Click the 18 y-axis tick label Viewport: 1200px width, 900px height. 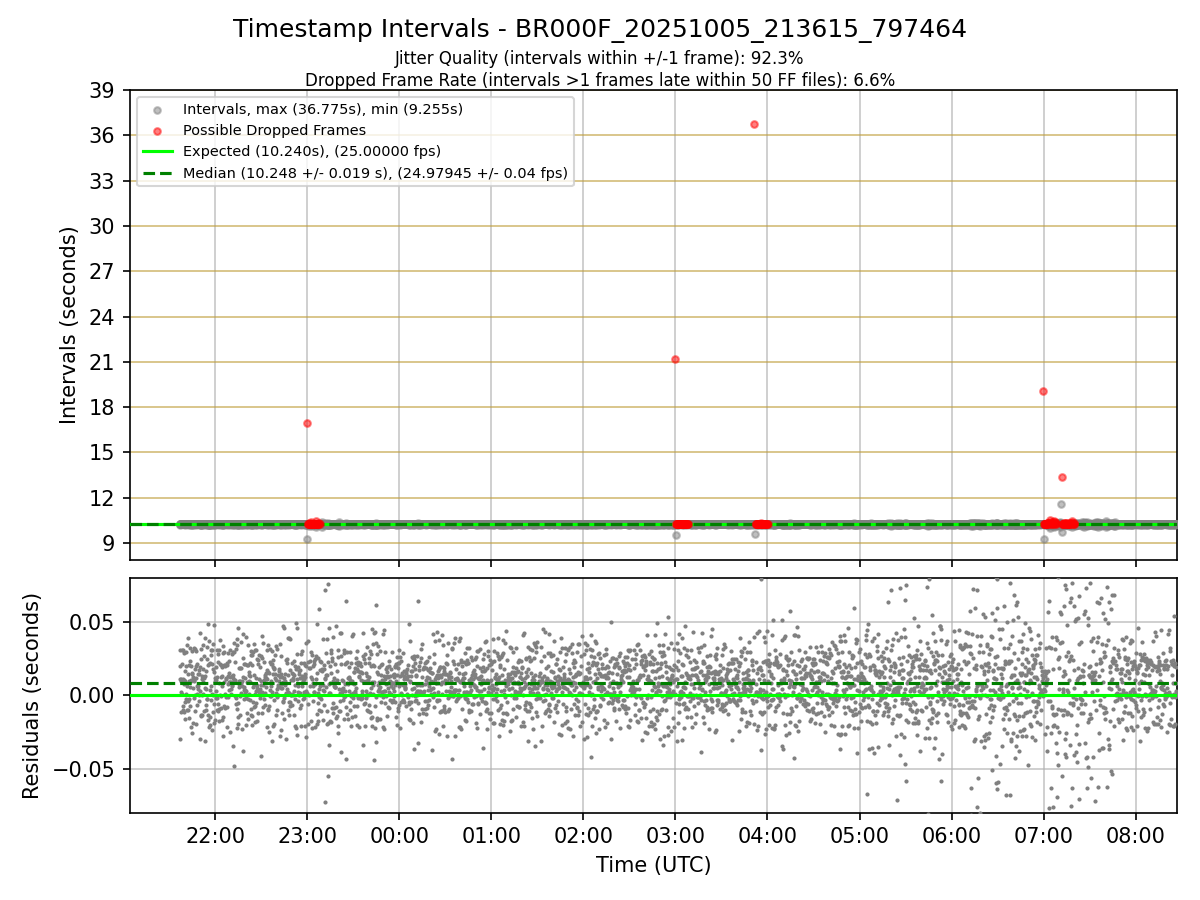tap(102, 408)
